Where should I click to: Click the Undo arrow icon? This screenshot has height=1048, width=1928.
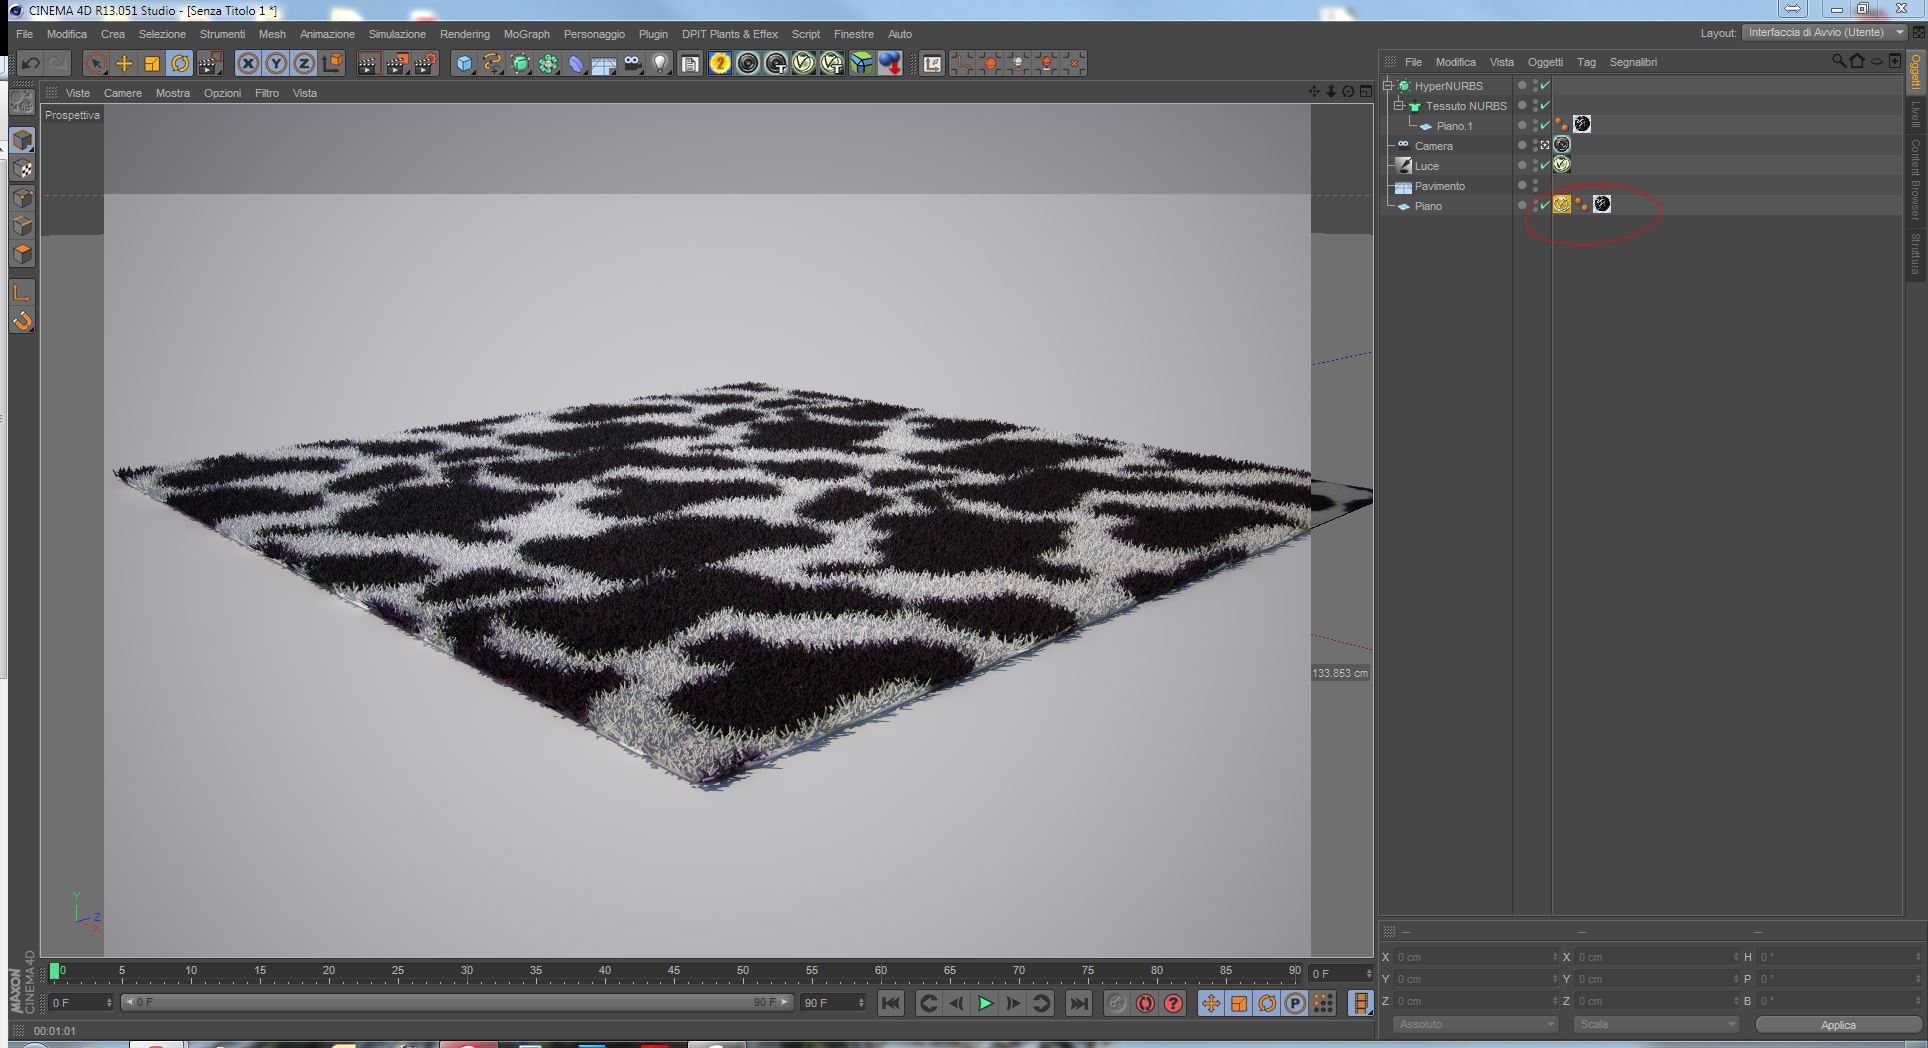coord(30,64)
